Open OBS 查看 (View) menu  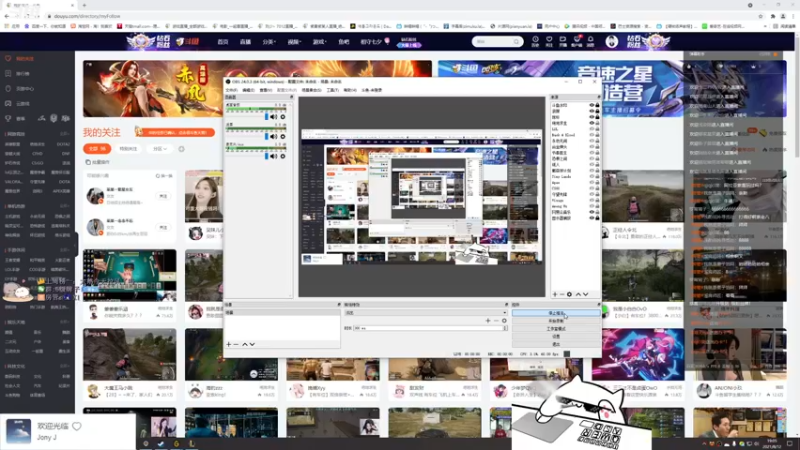266,90
